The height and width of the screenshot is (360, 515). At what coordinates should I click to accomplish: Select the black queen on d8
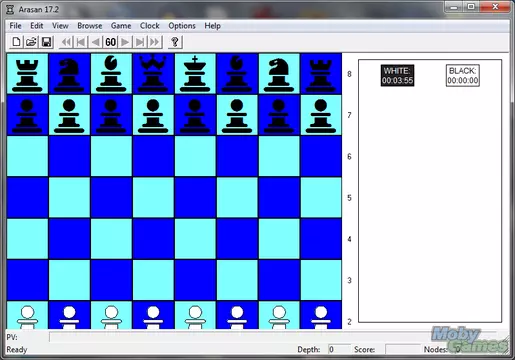pos(153,74)
